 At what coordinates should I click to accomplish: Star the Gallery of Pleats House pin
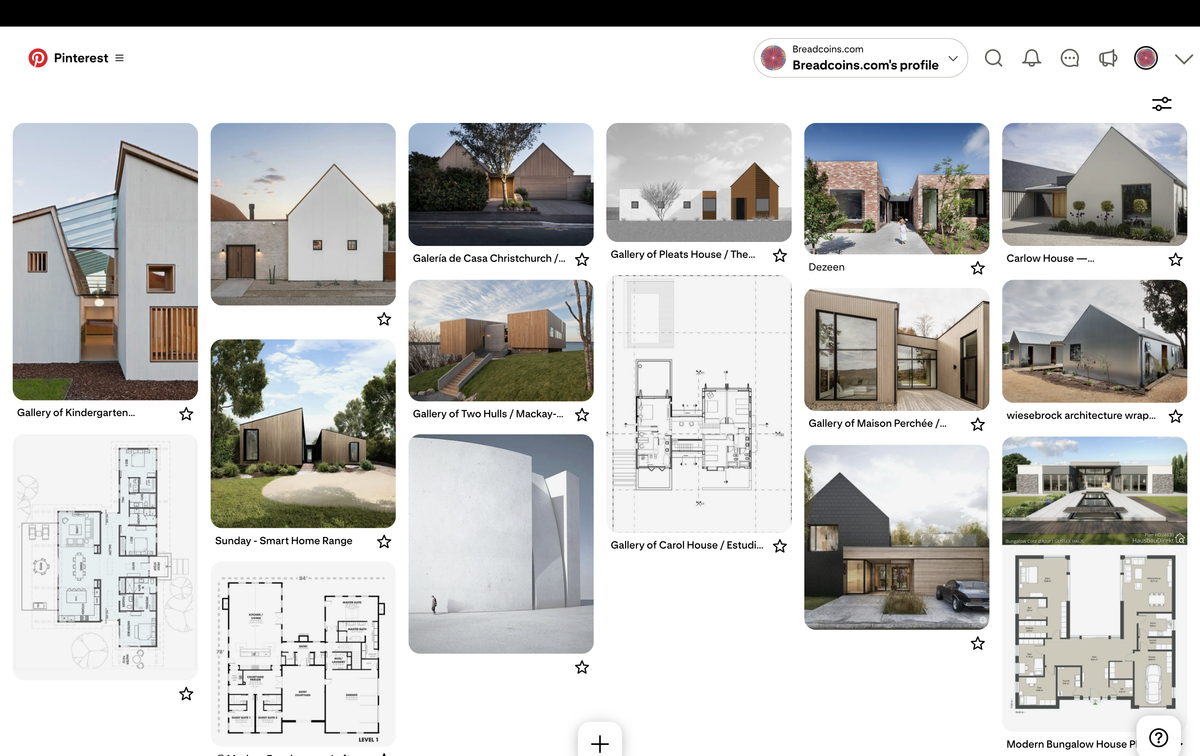pos(780,256)
